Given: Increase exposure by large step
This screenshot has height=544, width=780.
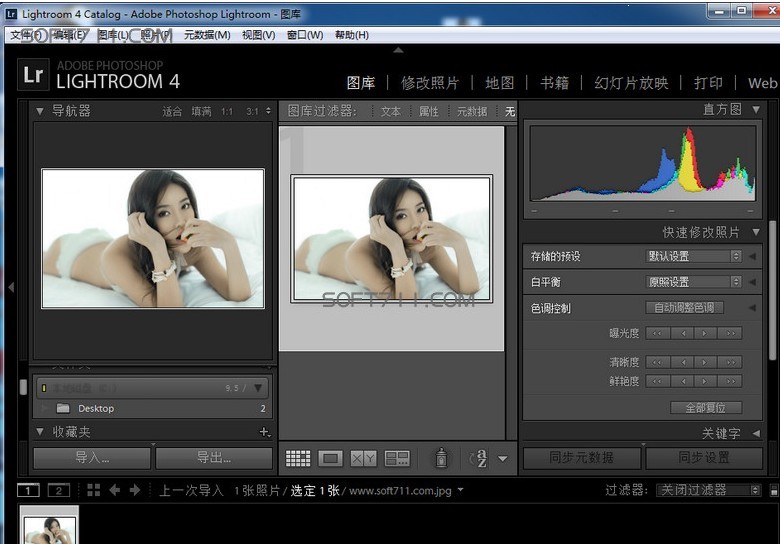Looking at the screenshot, I should pos(730,333).
